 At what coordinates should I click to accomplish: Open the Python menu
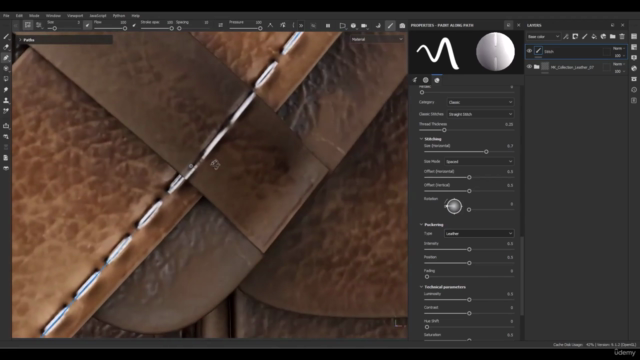[x=119, y=16]
